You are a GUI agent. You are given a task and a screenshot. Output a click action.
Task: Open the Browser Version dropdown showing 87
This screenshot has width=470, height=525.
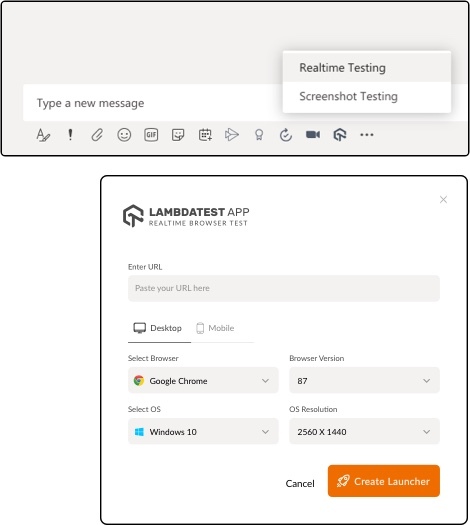tap(364, 381)
